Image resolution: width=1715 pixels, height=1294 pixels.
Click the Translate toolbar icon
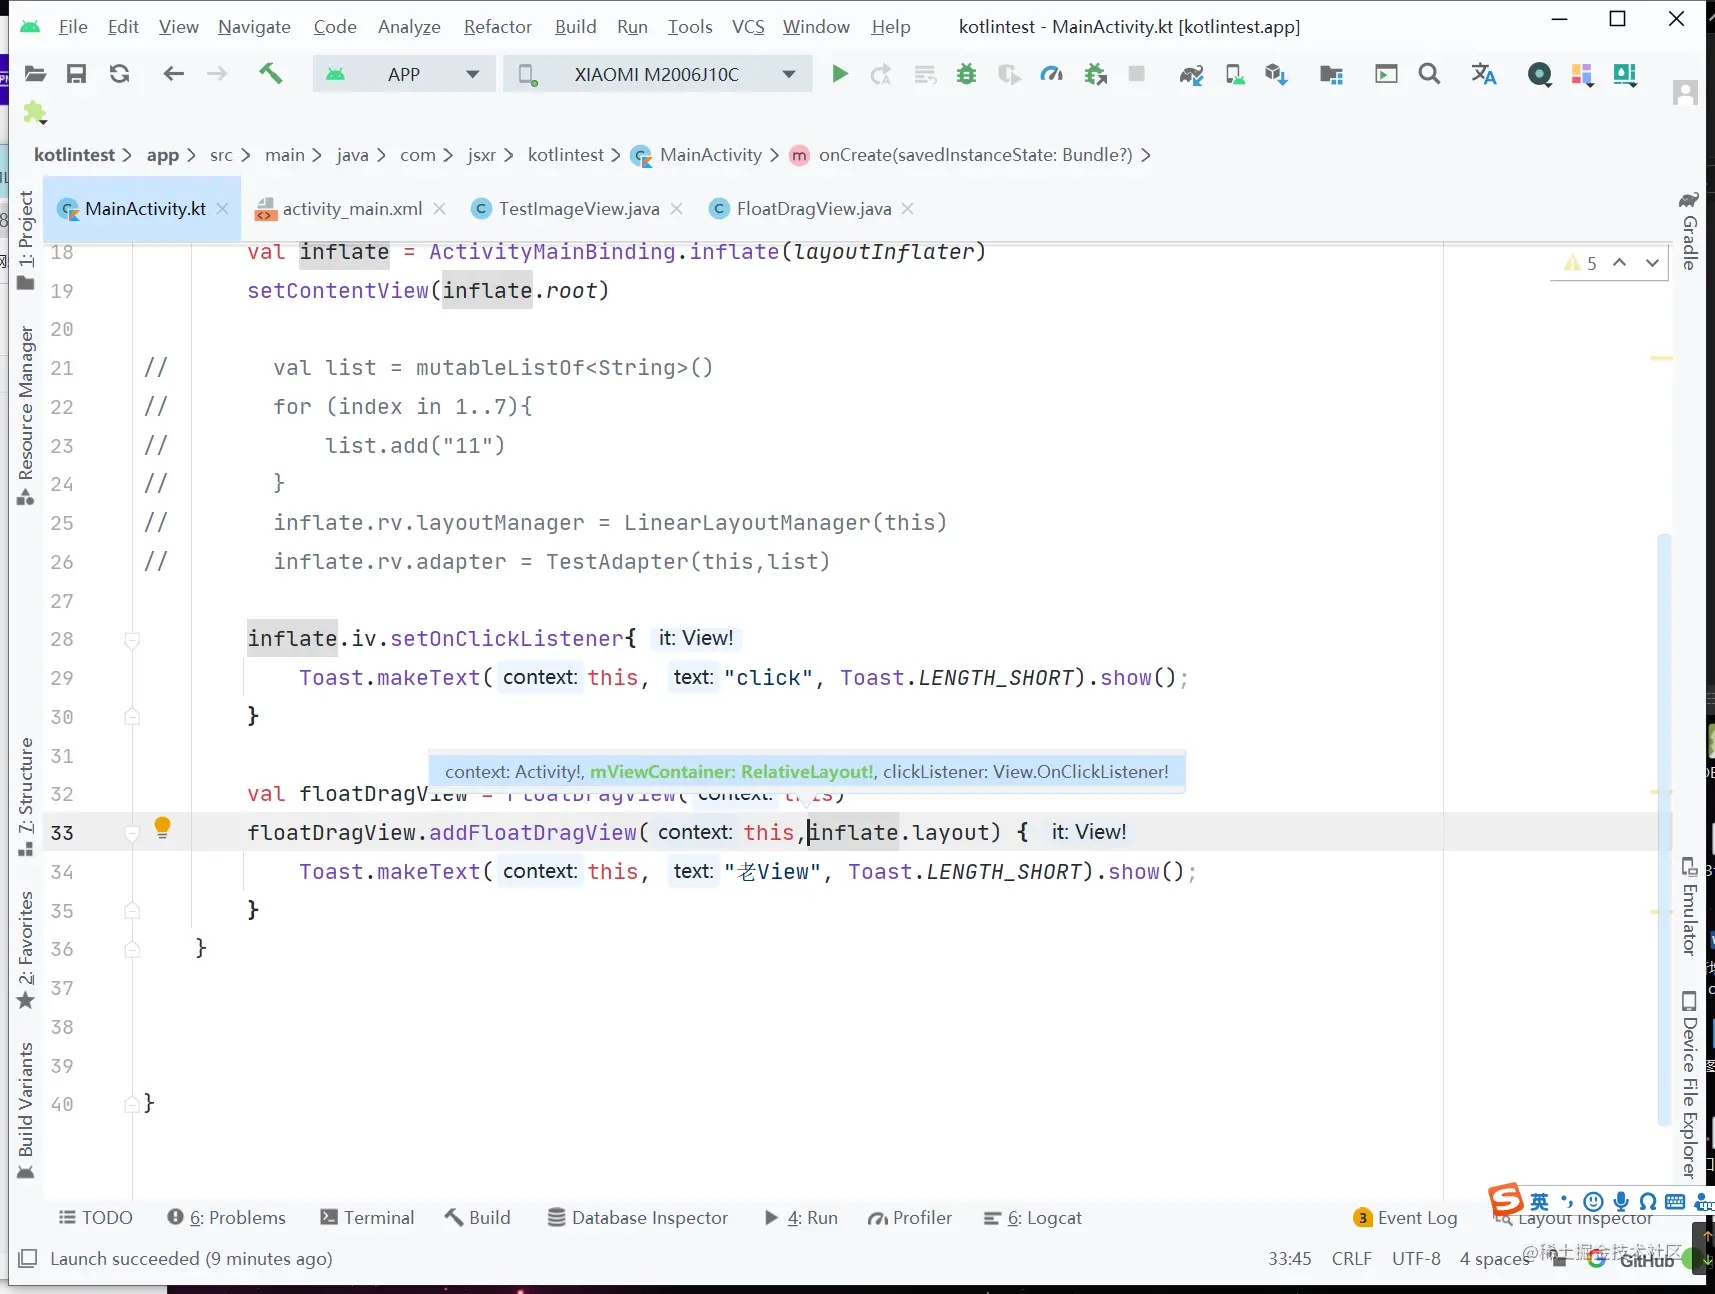(1484, 74)
